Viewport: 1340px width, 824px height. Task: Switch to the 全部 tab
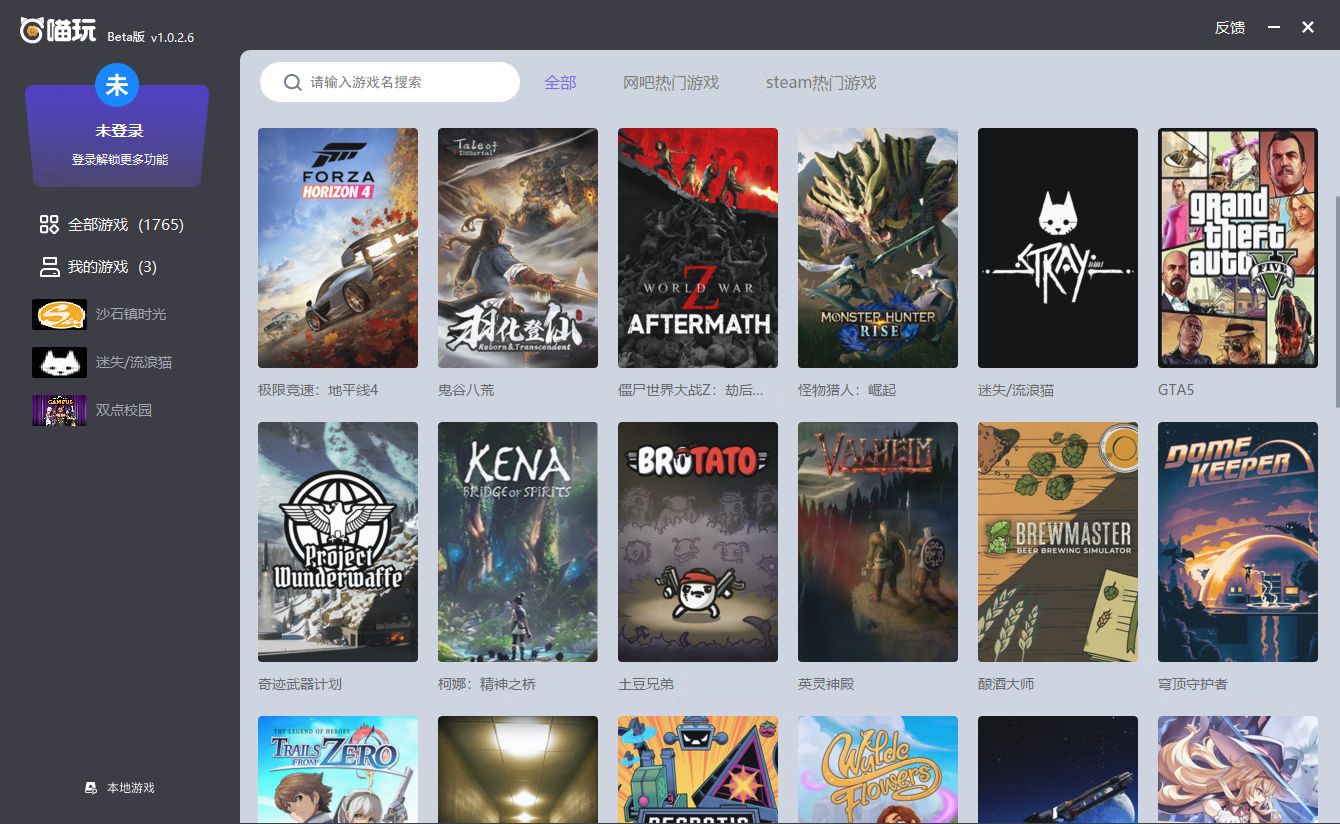tap(560, 83)
